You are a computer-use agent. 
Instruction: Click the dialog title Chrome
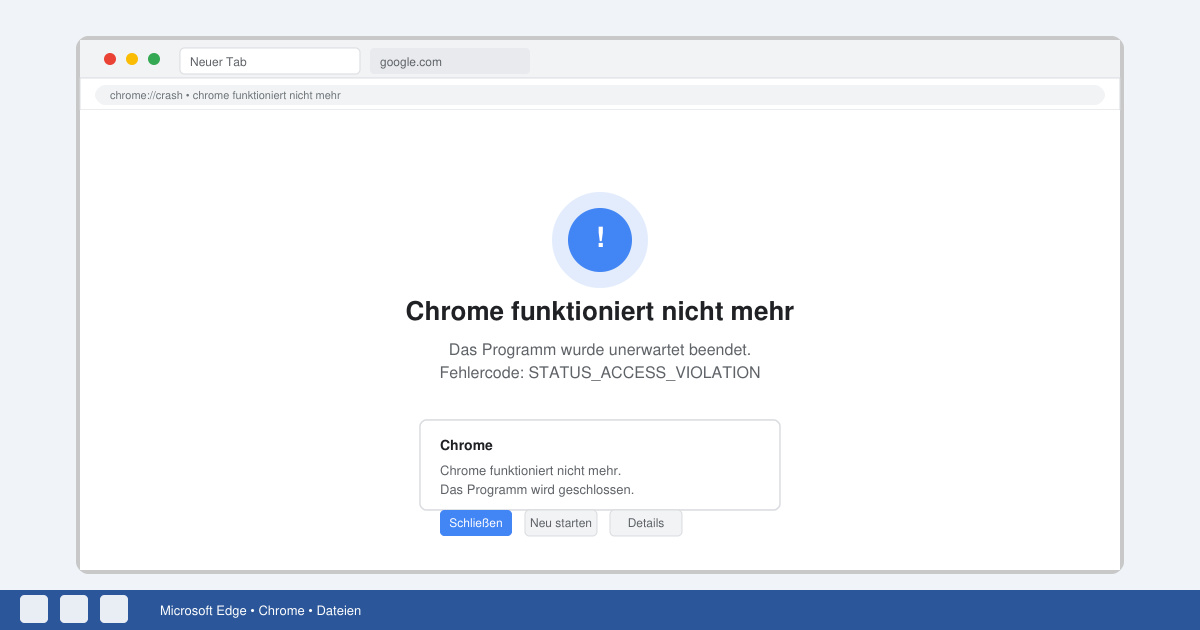click(x=466, y=445)
